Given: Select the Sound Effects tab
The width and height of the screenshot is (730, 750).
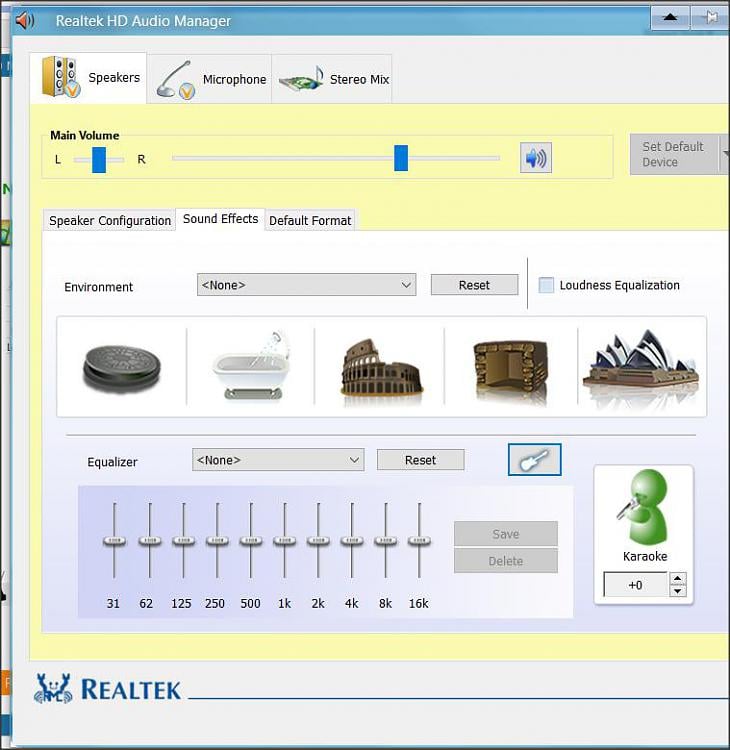Looking at the screenshot, I should point(221,219).
